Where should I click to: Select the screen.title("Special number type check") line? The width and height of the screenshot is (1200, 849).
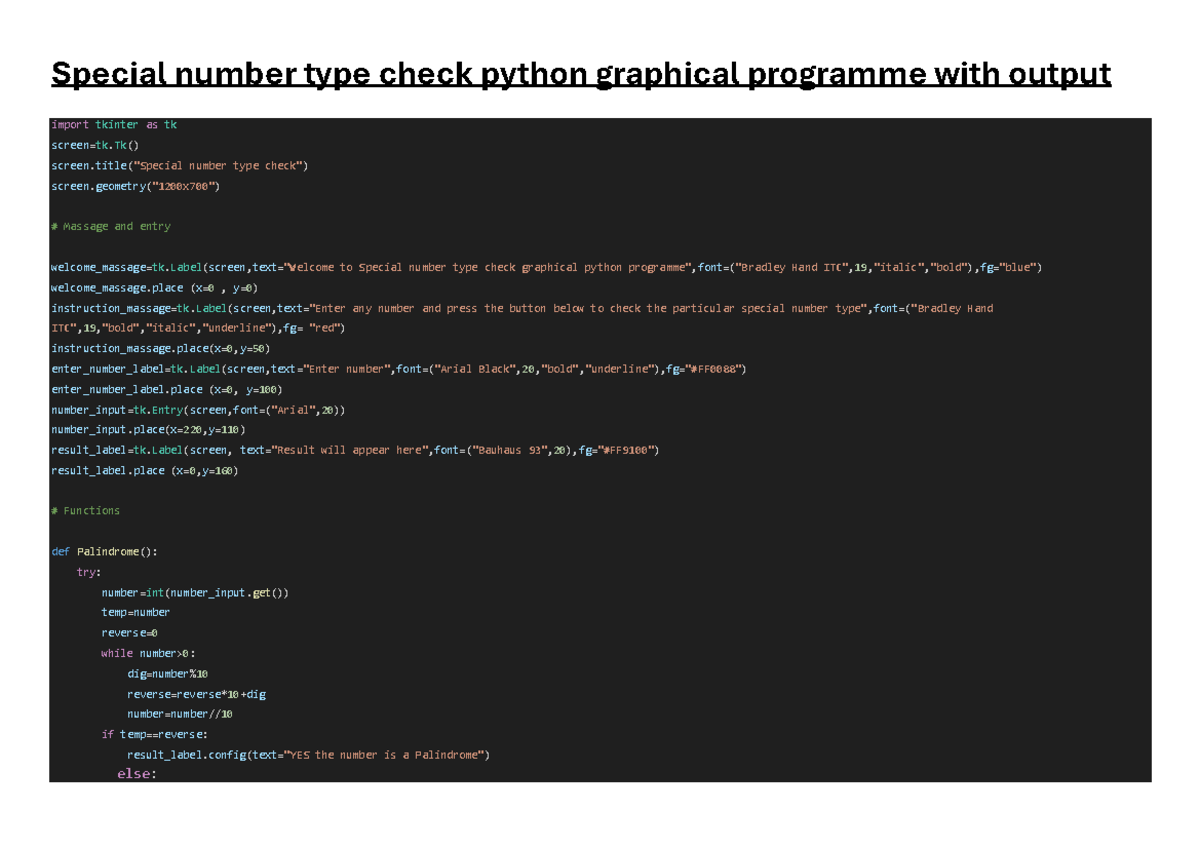[x=180, y=166]
